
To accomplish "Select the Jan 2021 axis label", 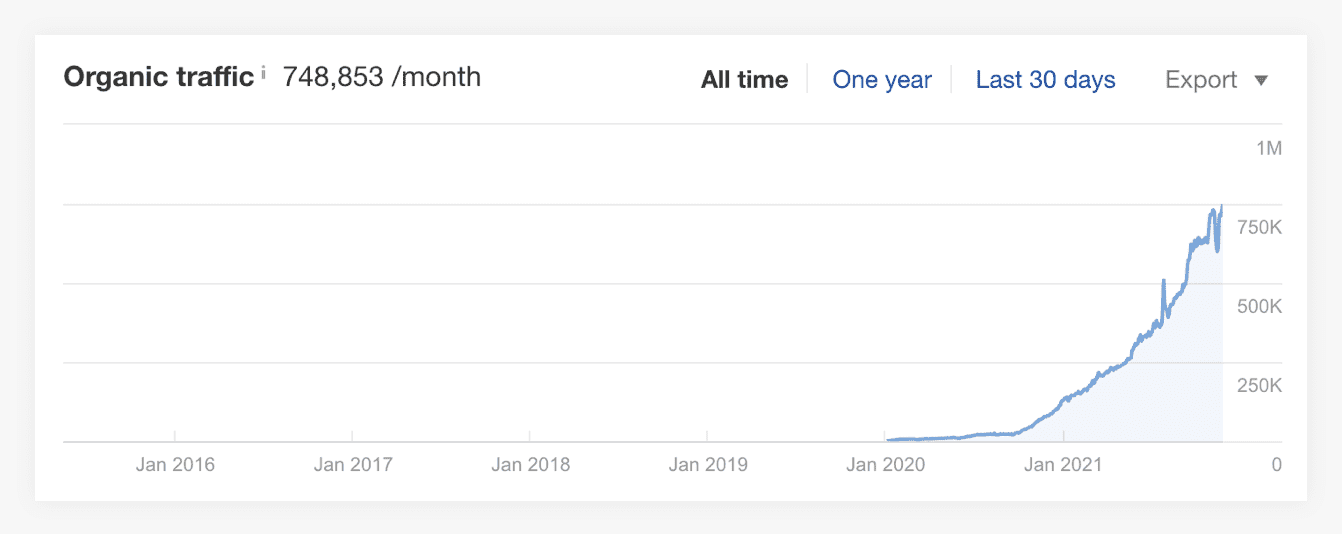I will pos(1063,464).
